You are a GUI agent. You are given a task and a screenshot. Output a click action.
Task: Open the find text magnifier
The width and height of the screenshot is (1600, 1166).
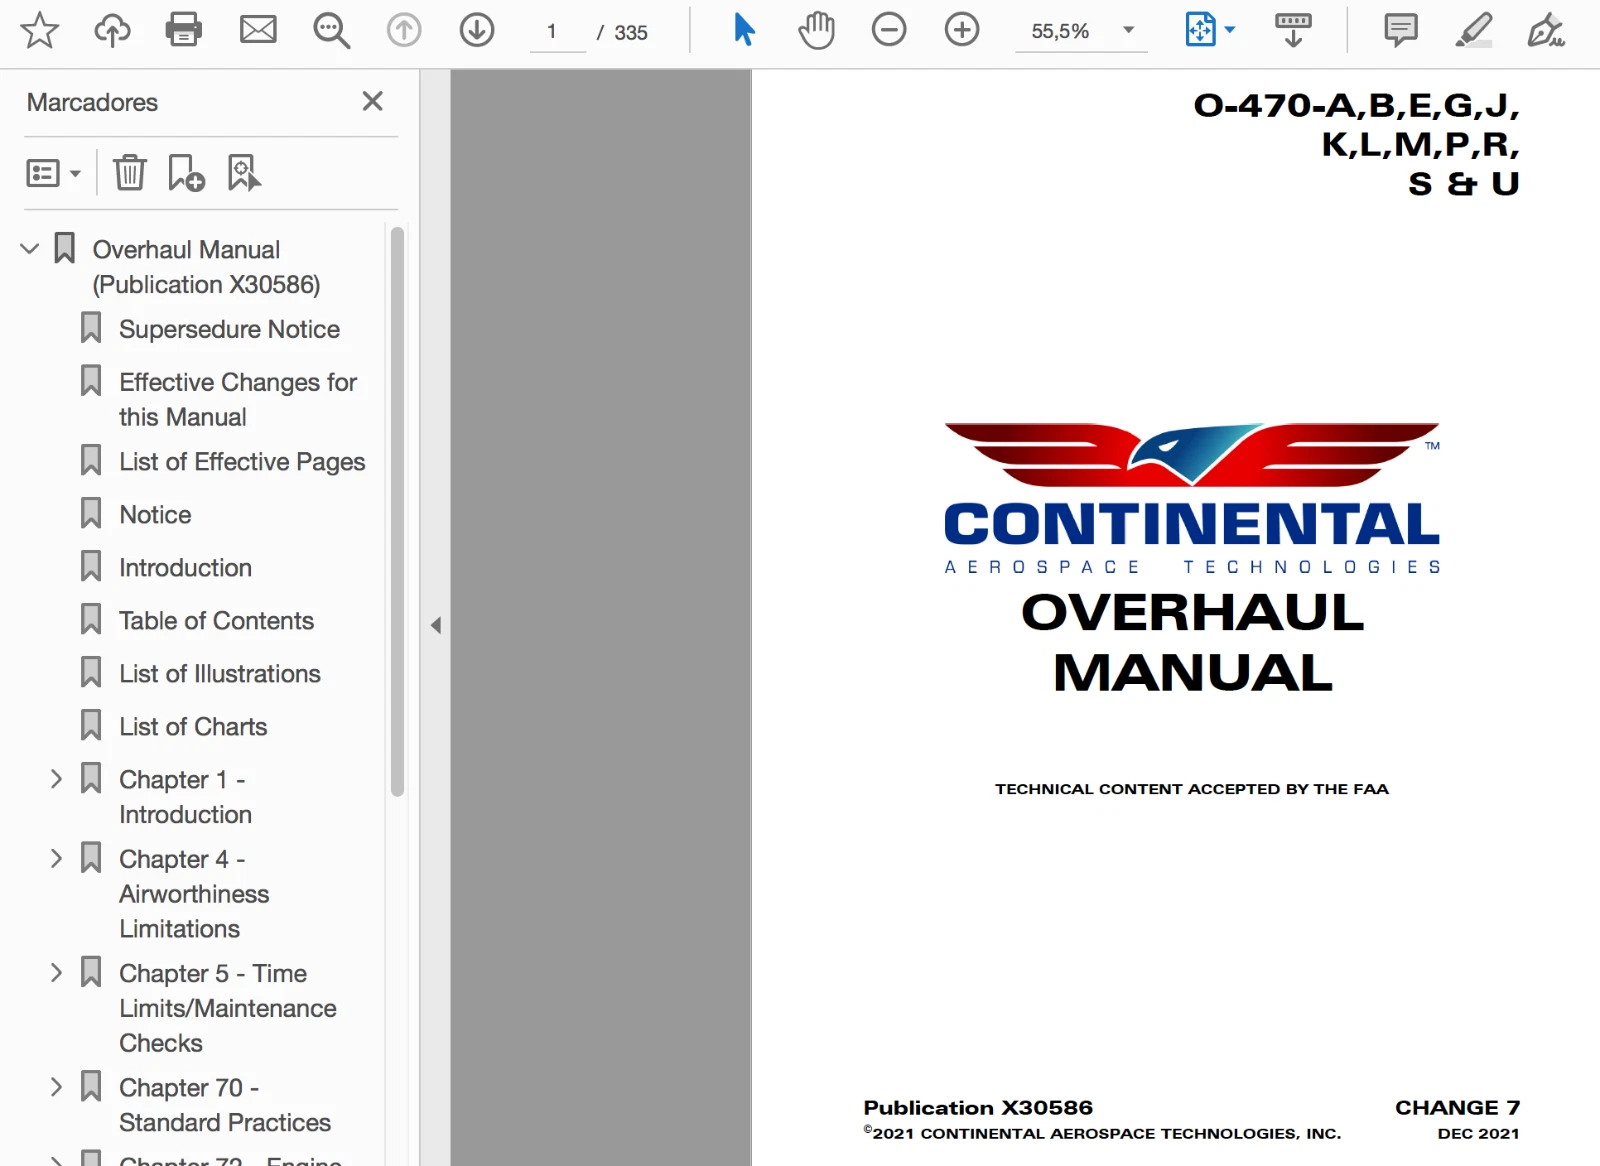(x=331, y=30)
